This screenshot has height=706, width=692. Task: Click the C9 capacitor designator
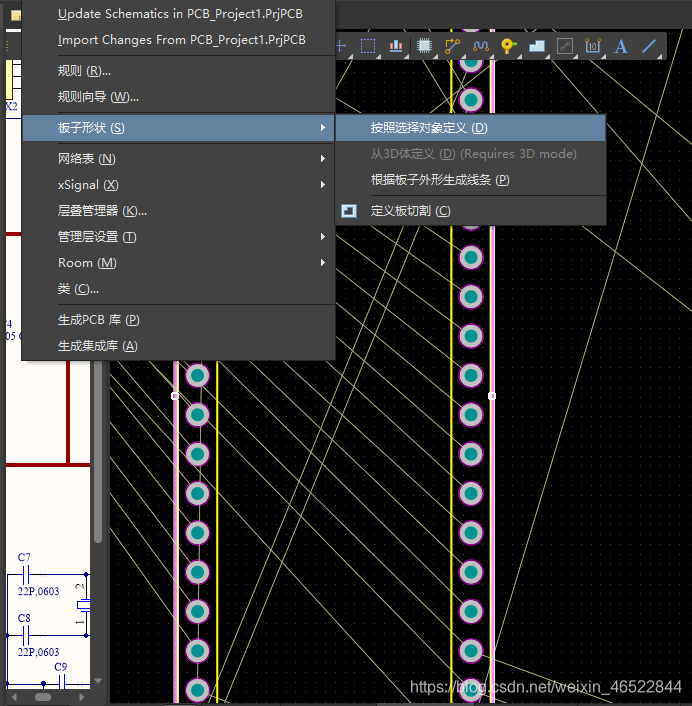[x=61, y=667]
